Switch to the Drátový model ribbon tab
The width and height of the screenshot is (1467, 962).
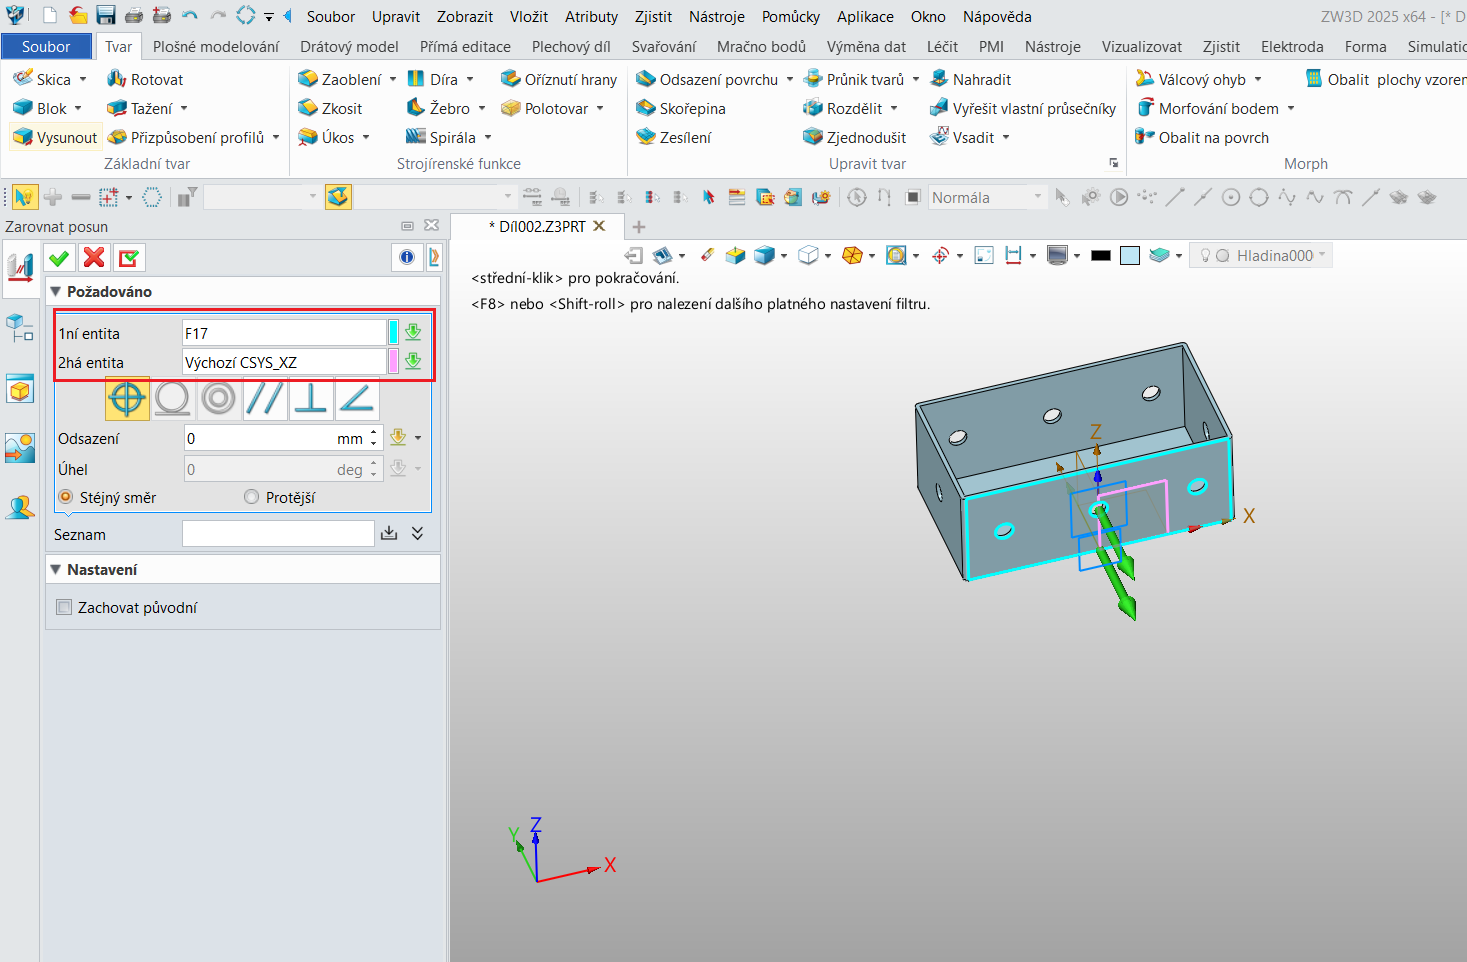(x=349, y=46)
